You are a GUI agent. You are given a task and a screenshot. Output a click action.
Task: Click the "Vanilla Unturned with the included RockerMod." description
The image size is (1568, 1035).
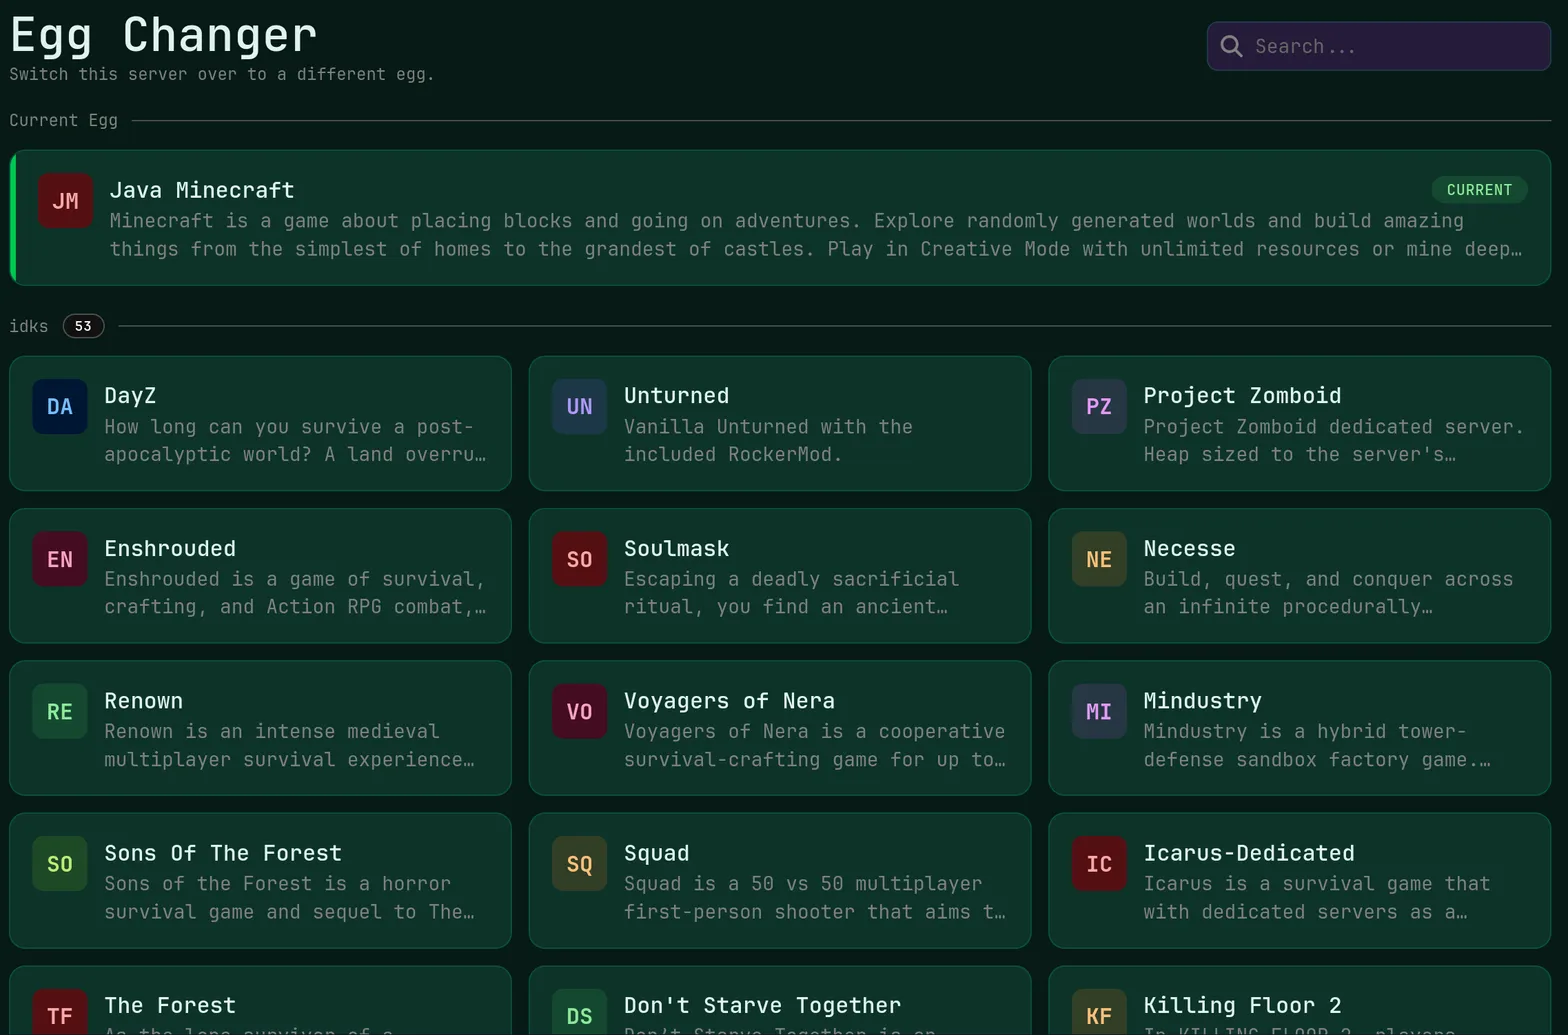(x=769, y=441)
